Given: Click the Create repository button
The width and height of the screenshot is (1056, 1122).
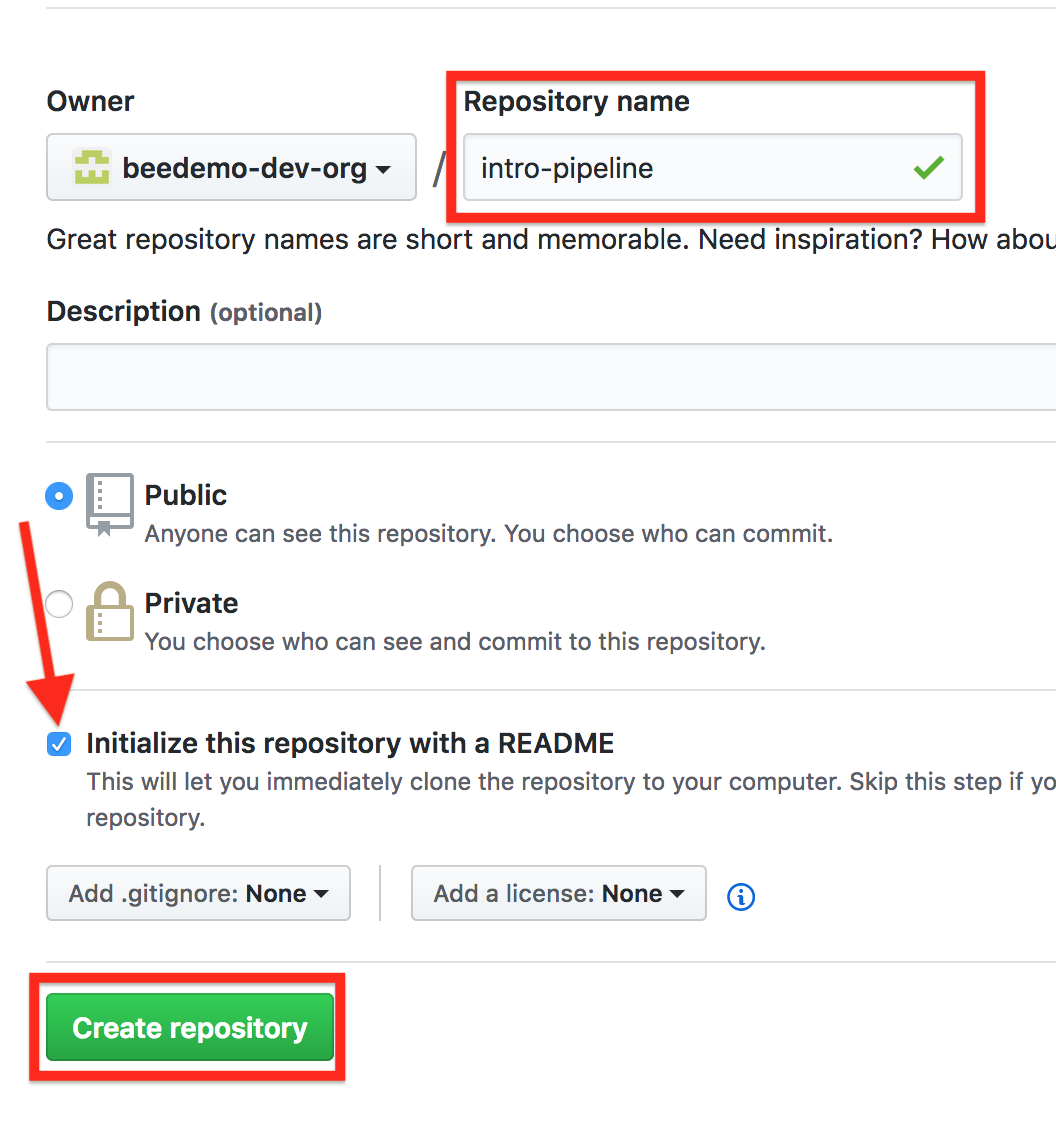Looking at the screenshot, I should 190,1027.
